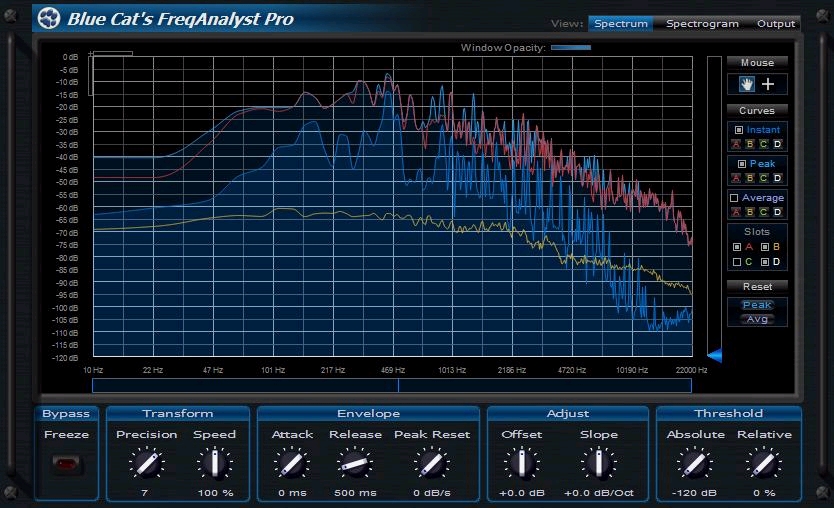Click the Speed knob
This screenshot has height=508, width=834.
click(215, 463)
